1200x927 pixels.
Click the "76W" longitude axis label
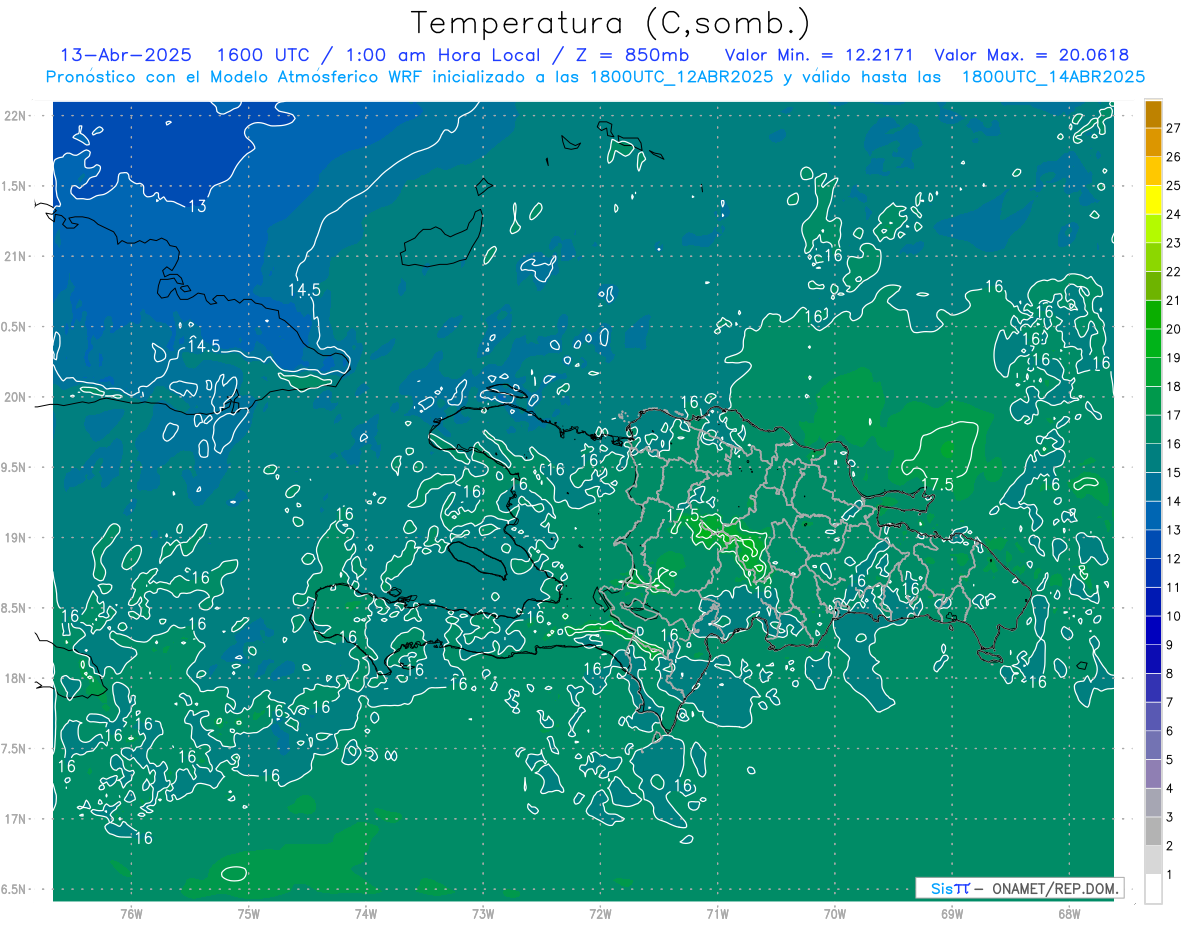tap(131, 913)
